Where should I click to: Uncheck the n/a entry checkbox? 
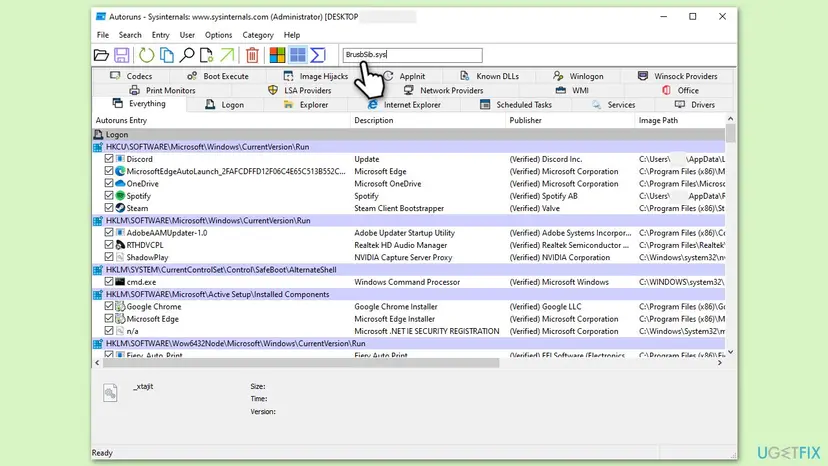click(109, 331)
